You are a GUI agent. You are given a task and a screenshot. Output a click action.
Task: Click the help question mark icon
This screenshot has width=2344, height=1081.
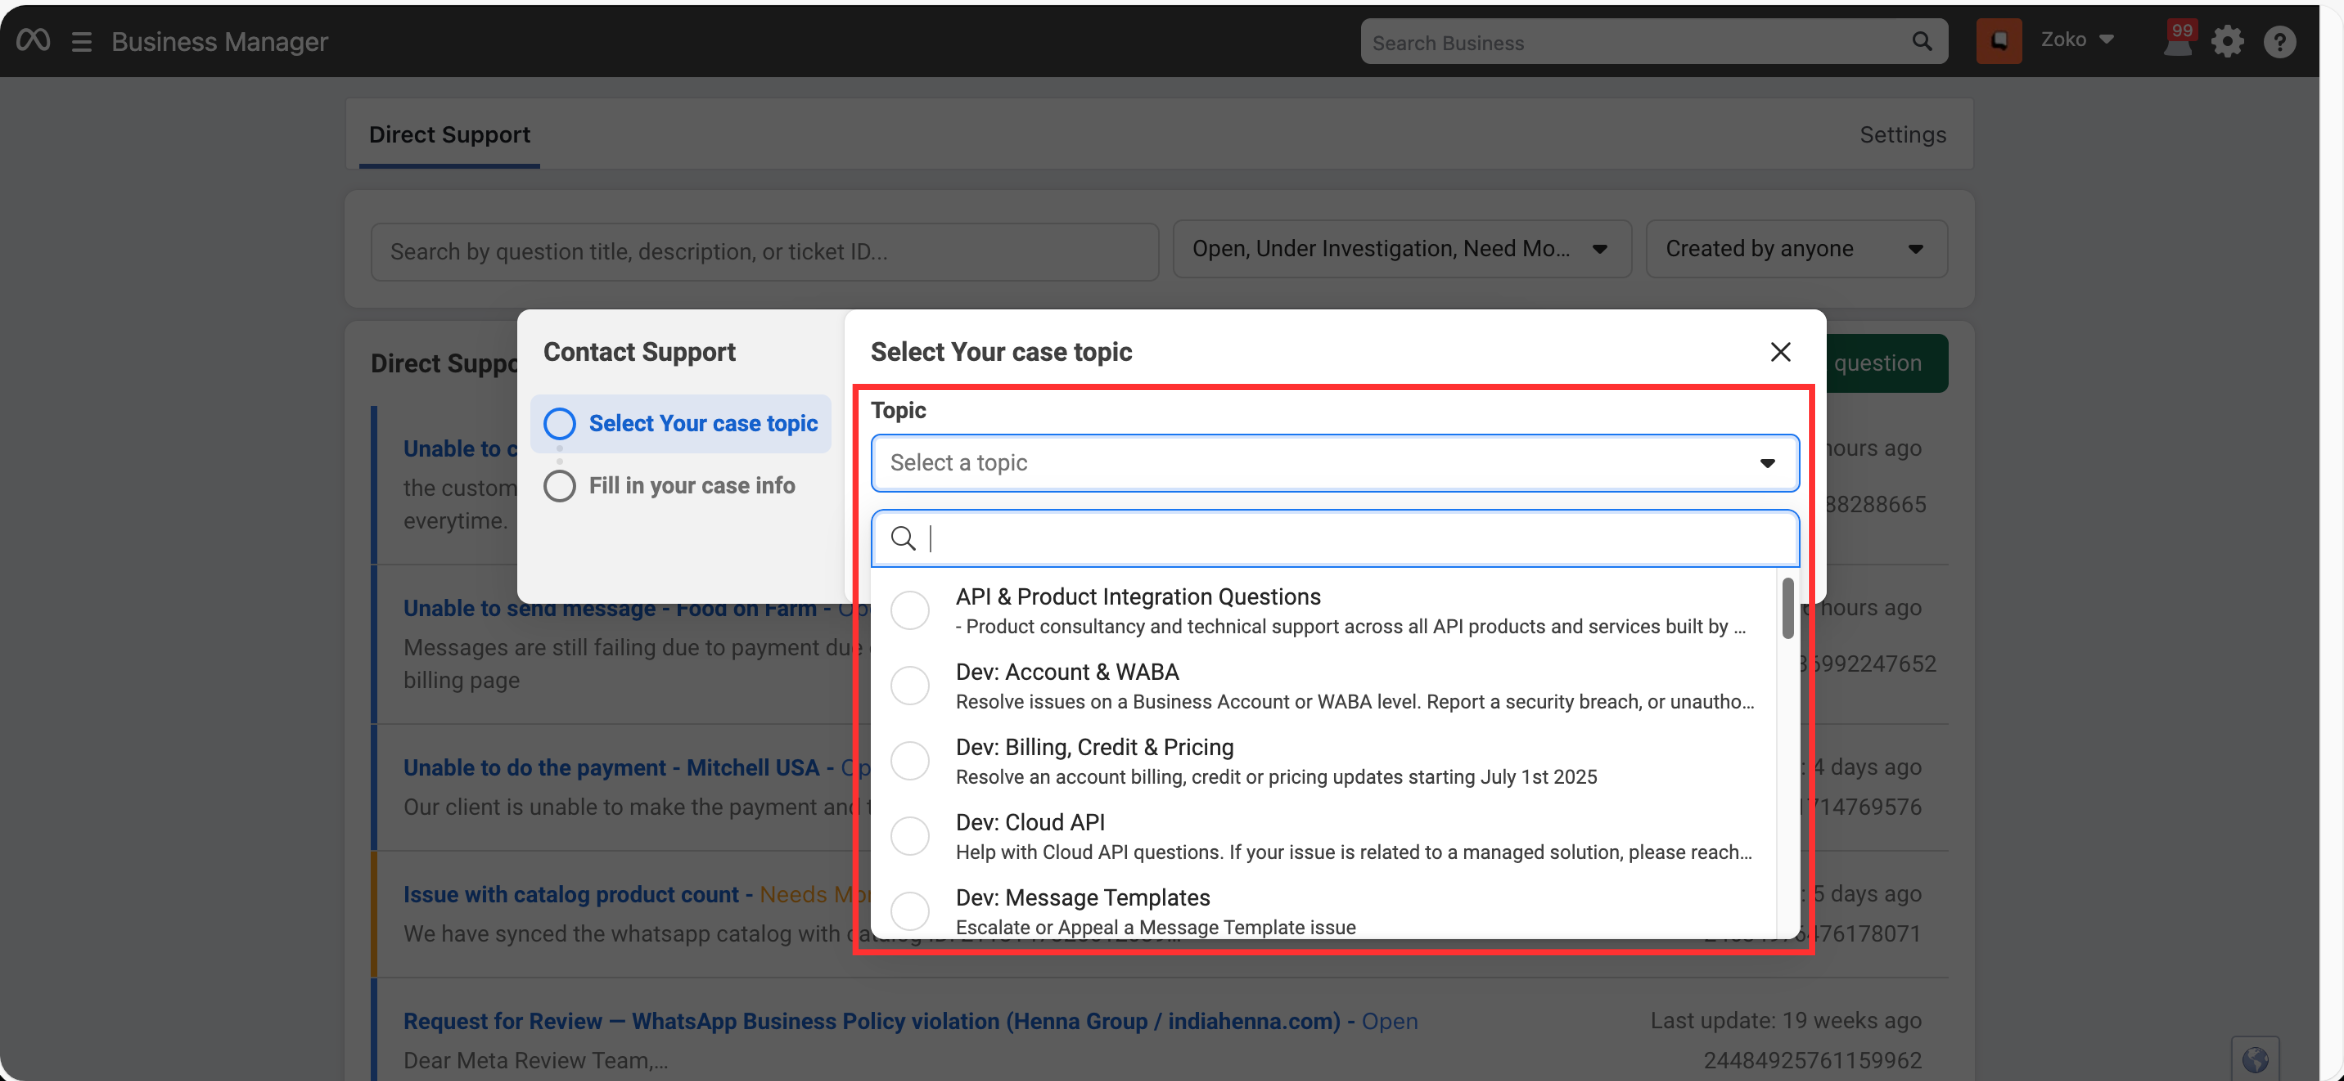tap(2279, 42)
